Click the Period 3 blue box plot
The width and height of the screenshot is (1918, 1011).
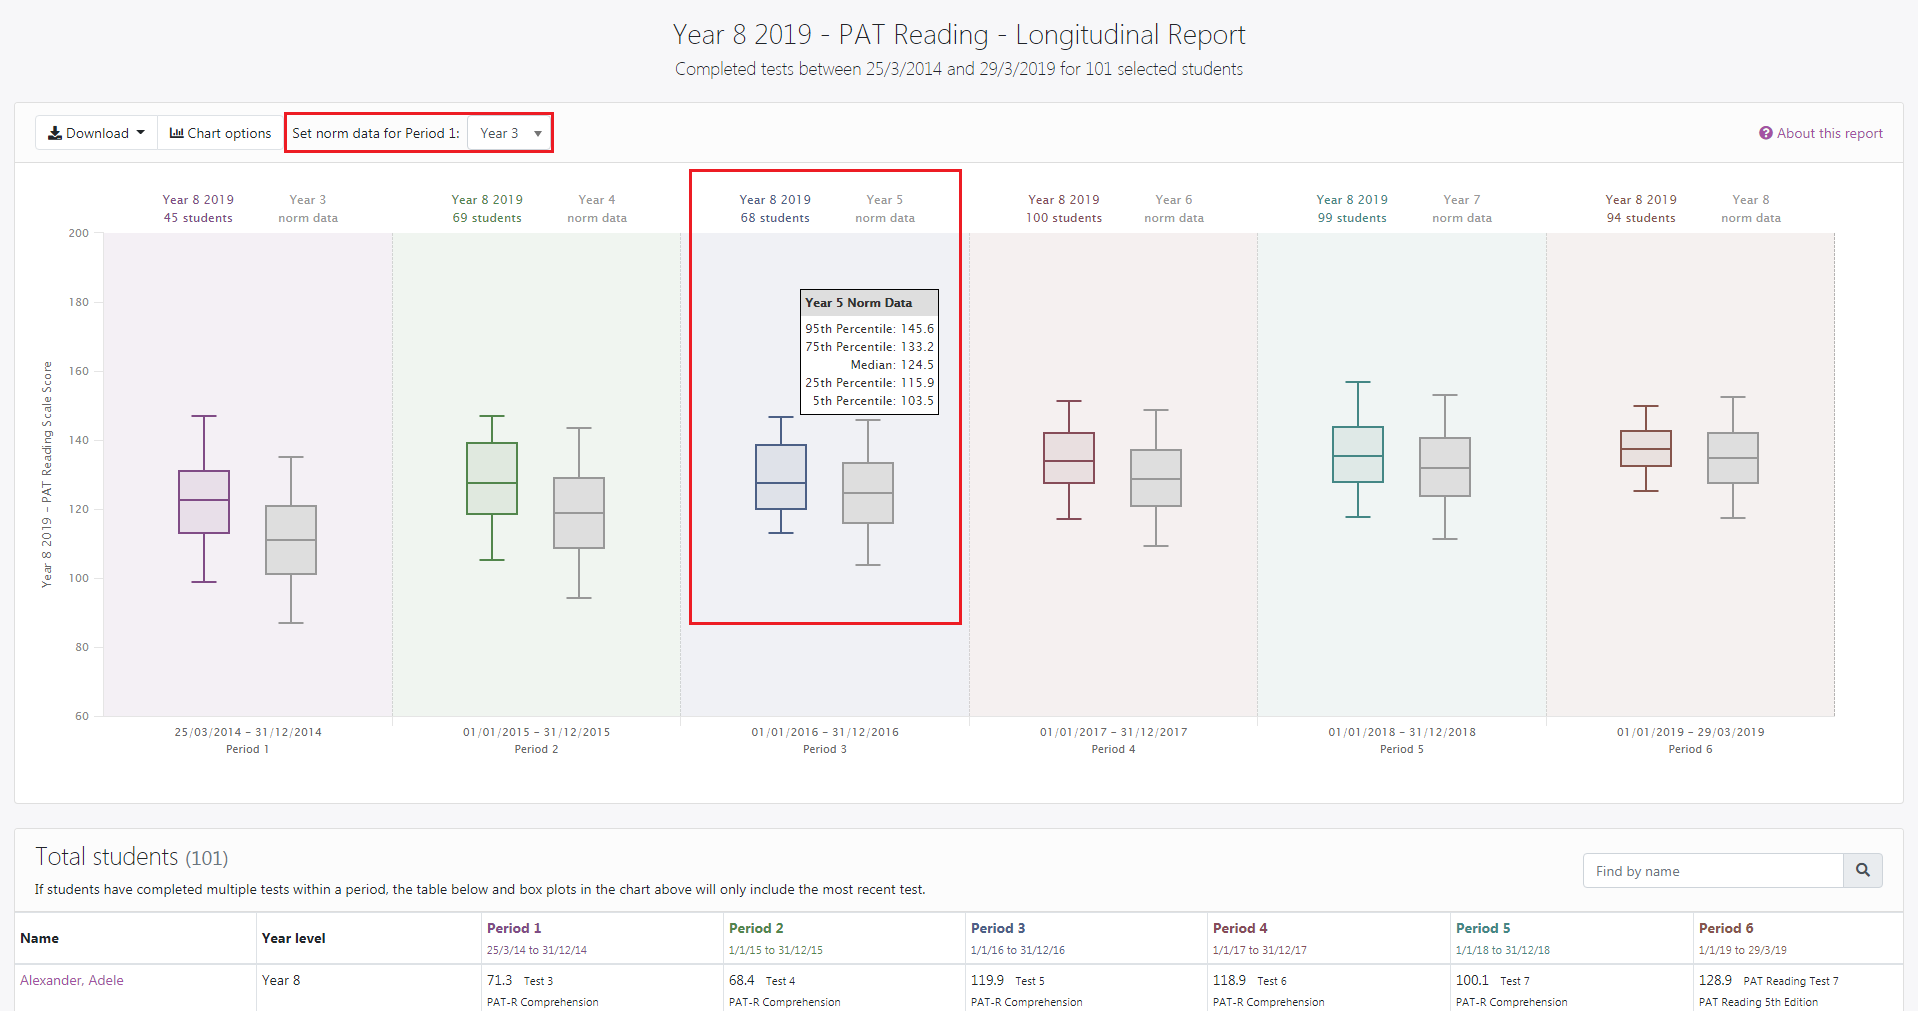tap(781, 477)
